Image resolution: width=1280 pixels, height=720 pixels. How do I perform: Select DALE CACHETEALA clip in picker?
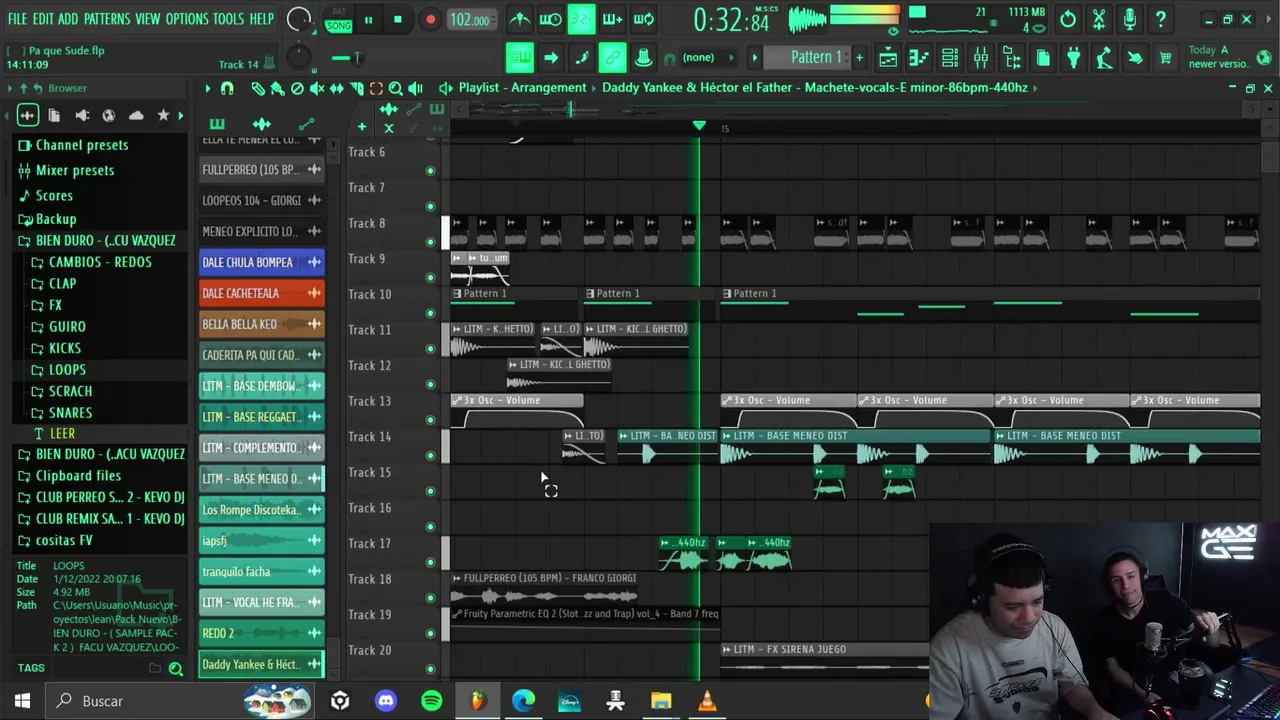[x=261, y=293]
